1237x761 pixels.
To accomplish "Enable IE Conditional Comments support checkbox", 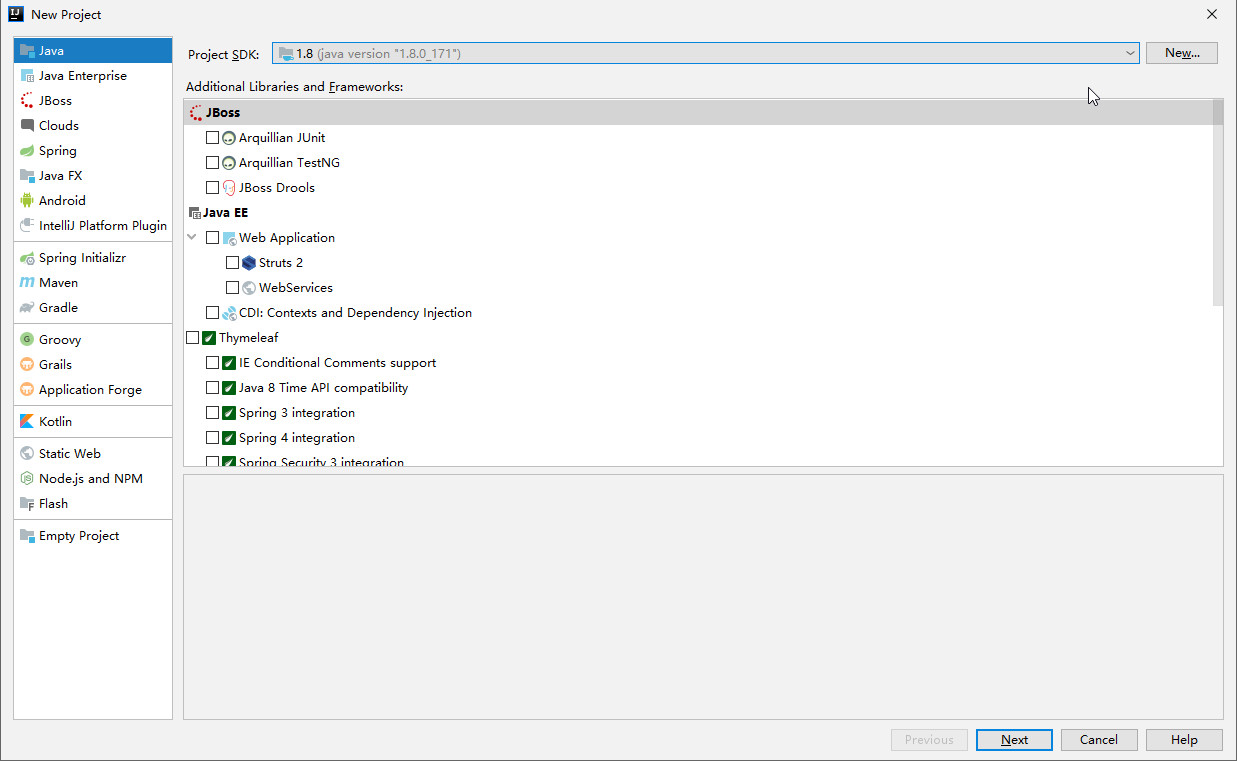I will coord(212,363).
